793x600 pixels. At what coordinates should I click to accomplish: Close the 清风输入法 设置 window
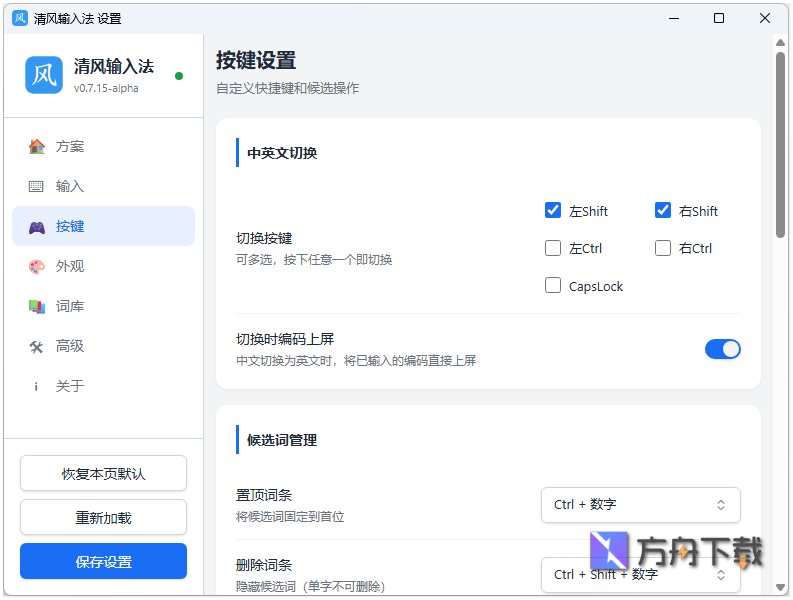pos(765,19)
